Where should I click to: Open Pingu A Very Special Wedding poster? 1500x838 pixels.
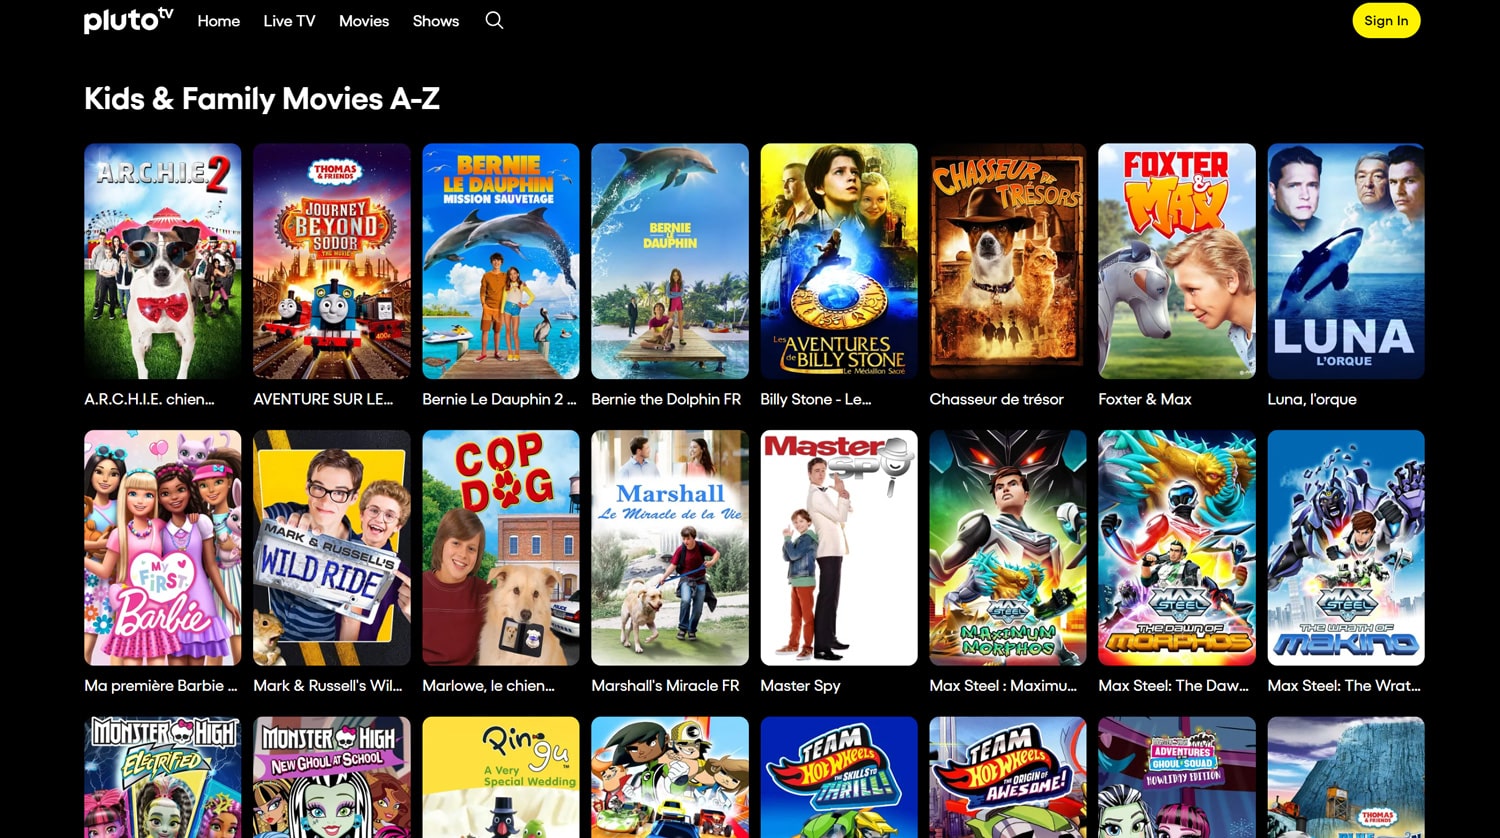501,777
